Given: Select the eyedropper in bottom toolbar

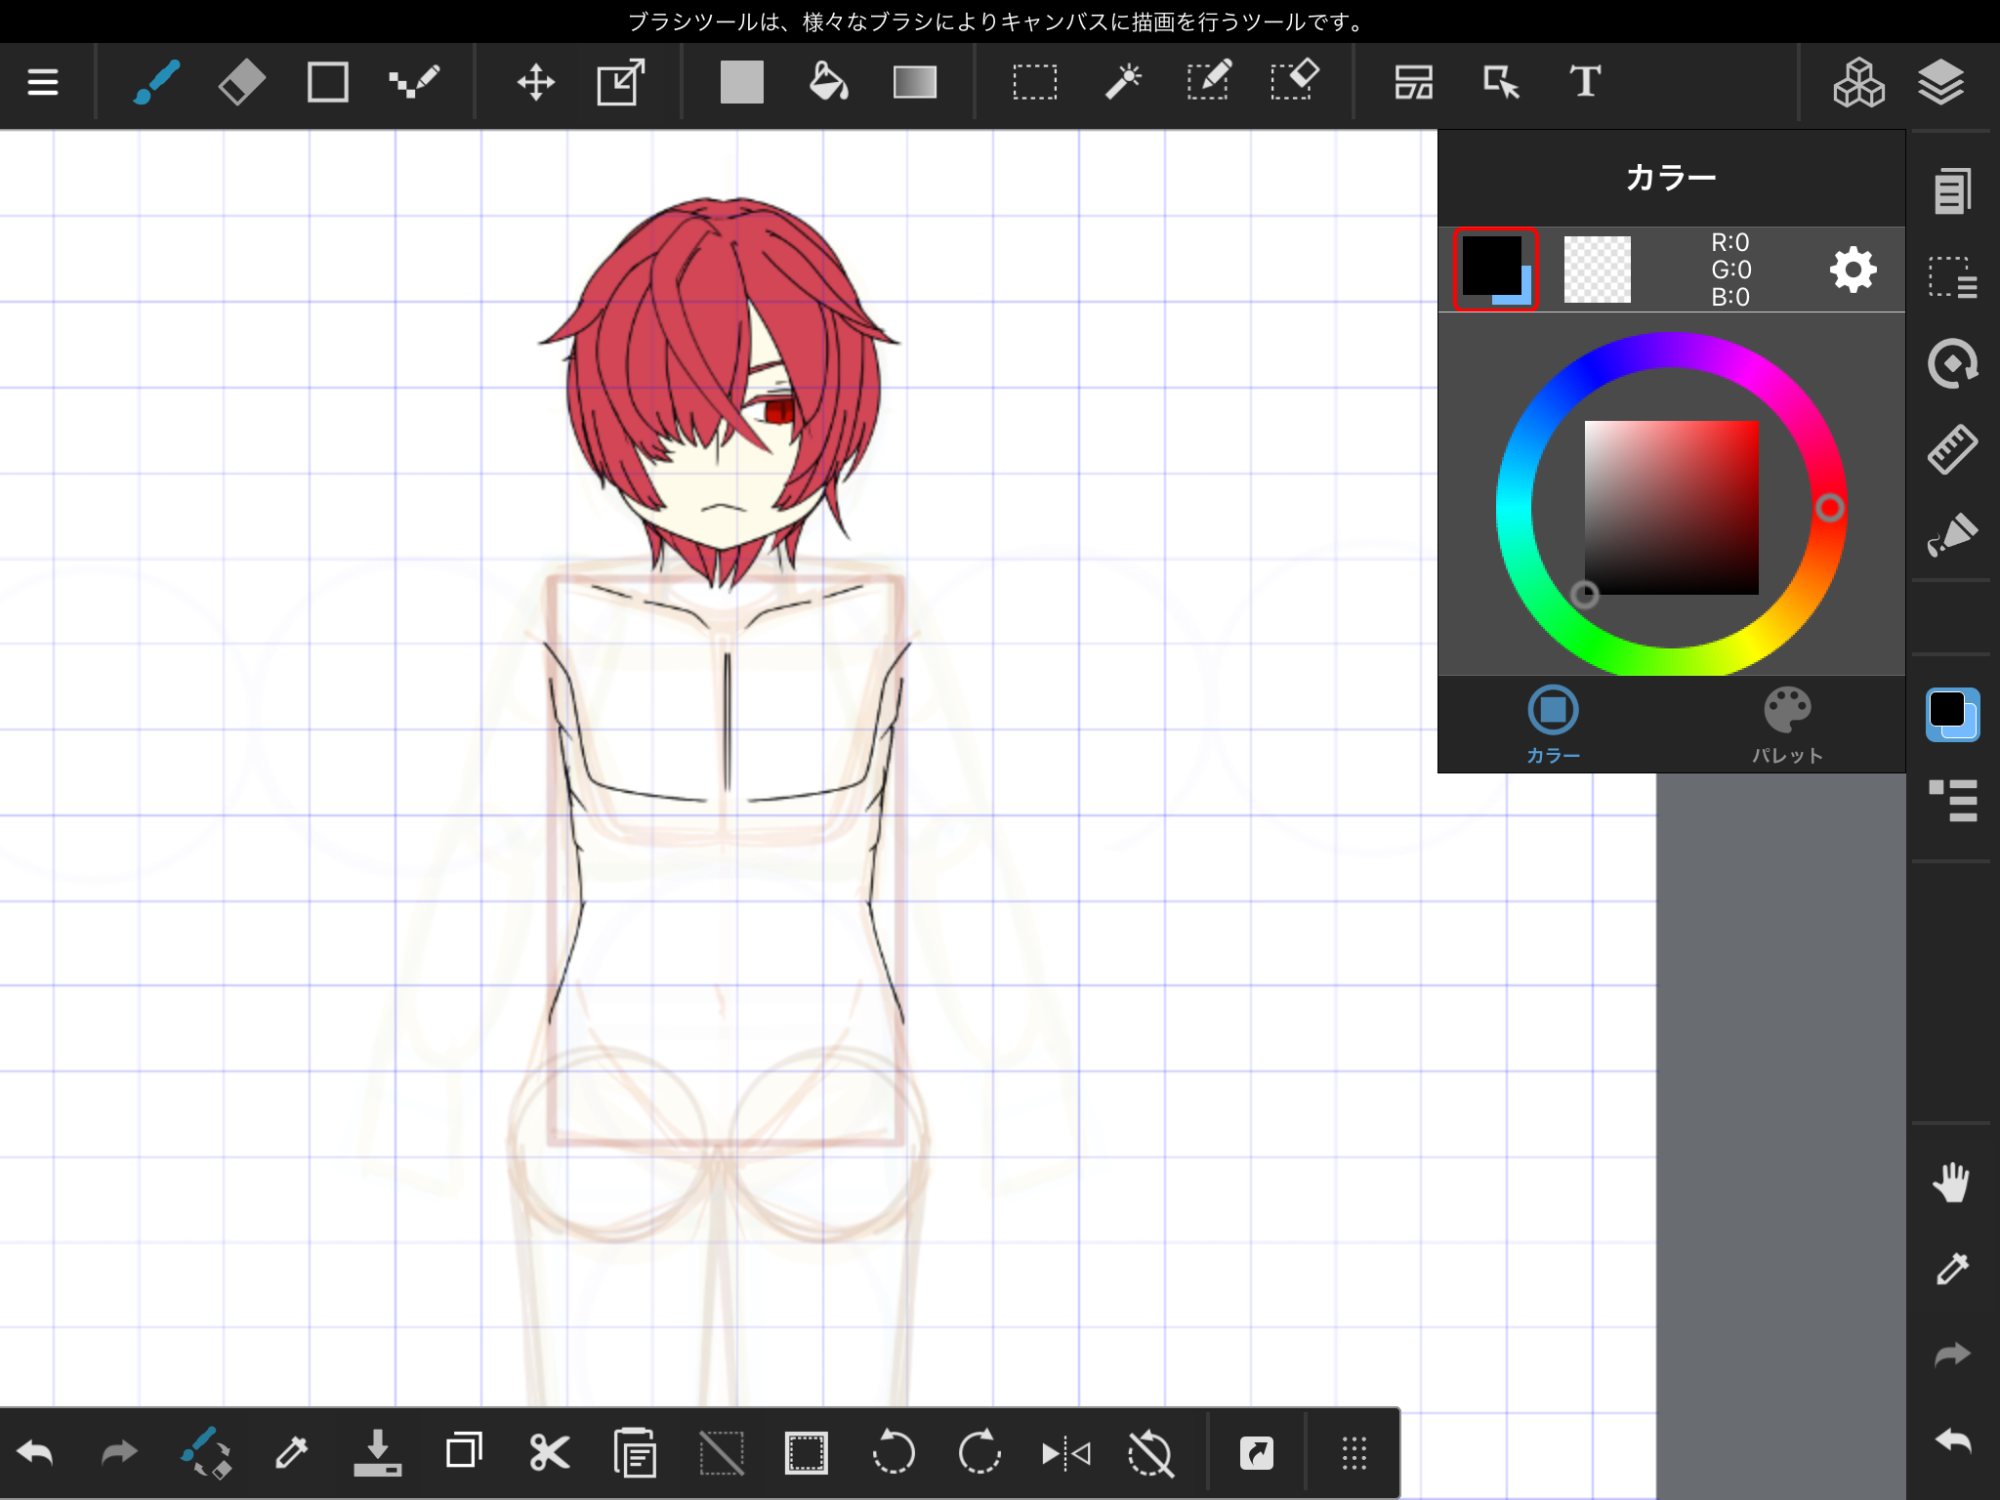Looking at the screenshot, I should (292, 1453).
